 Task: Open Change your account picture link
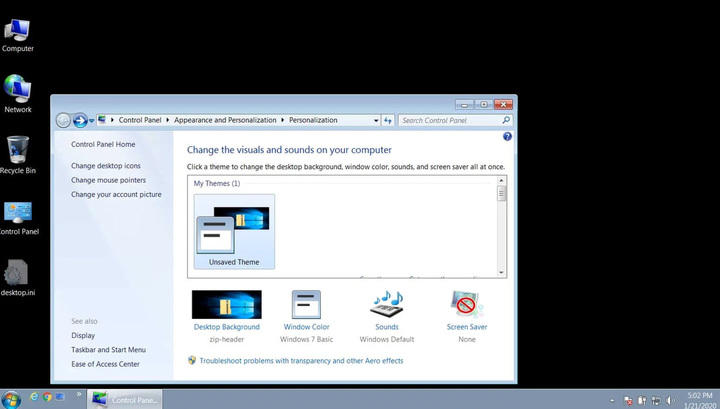coord(116,194)
